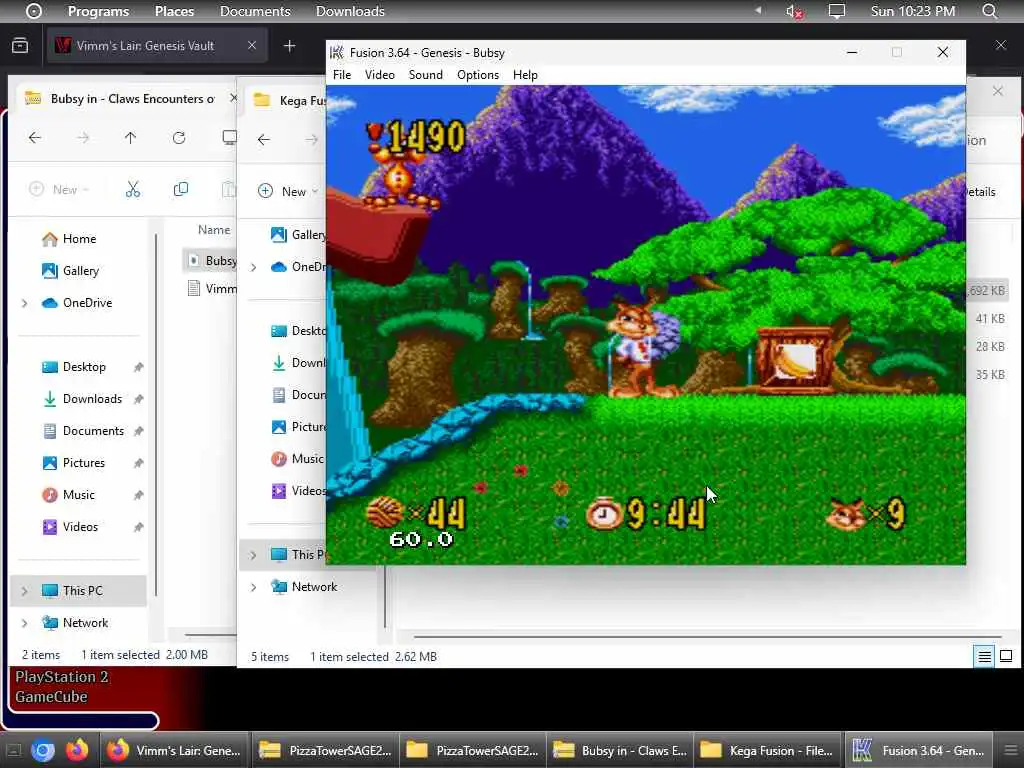The image size is (1024, 768).
Task: Expand This PC in Bubsy Explorer sidebar
Action: pos(25,591)
